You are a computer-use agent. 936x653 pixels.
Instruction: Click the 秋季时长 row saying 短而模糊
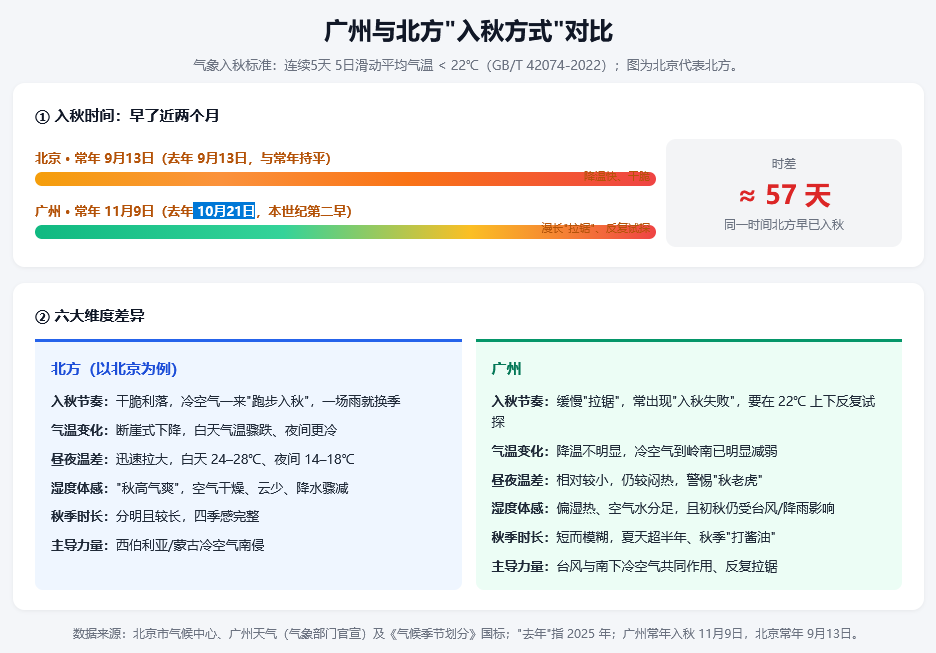pos(633,537)
